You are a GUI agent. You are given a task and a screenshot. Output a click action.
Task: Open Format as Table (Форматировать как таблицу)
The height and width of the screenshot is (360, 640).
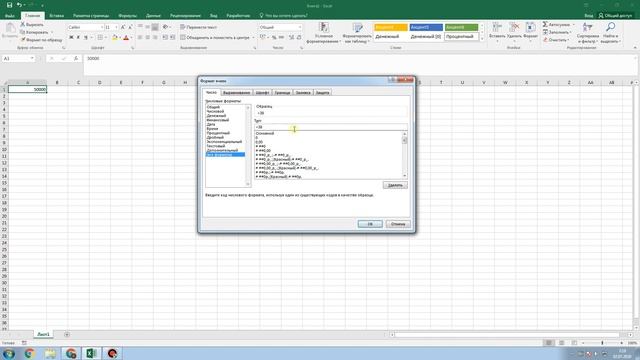[x=357, y=33]
